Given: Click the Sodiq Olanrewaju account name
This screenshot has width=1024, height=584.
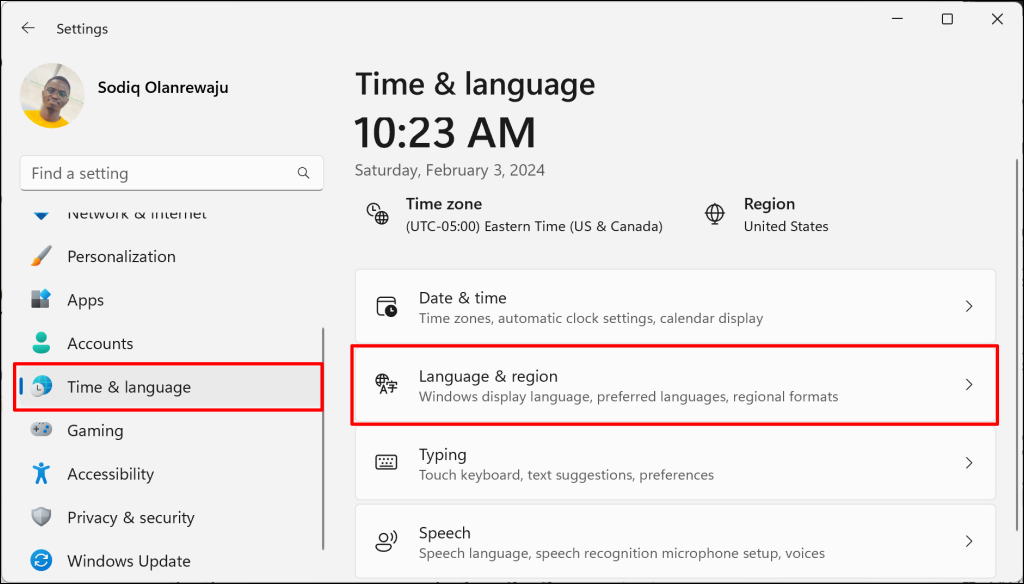Looking at the screenshot, I should point(163,87).
